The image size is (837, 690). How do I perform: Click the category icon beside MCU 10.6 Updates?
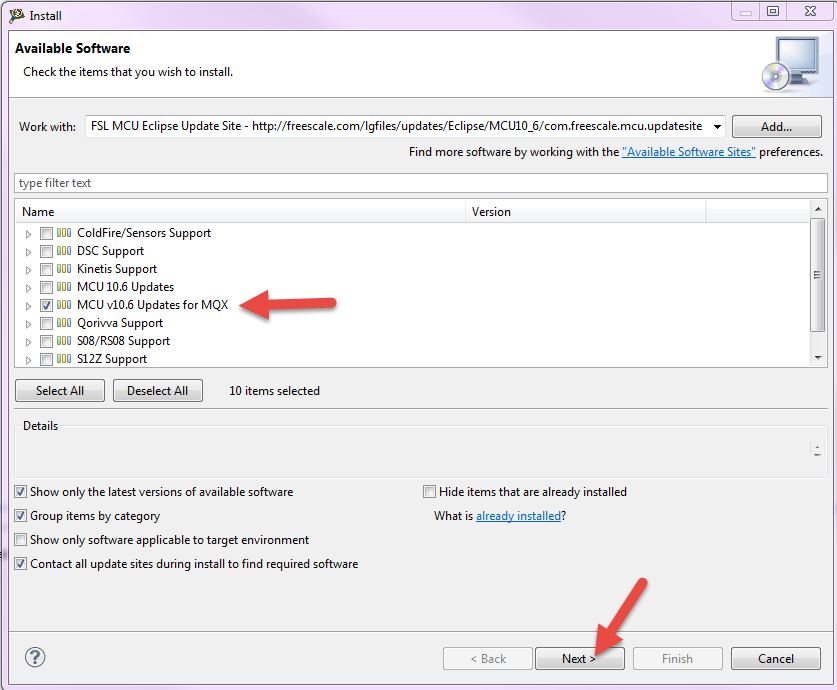point(64,287)
